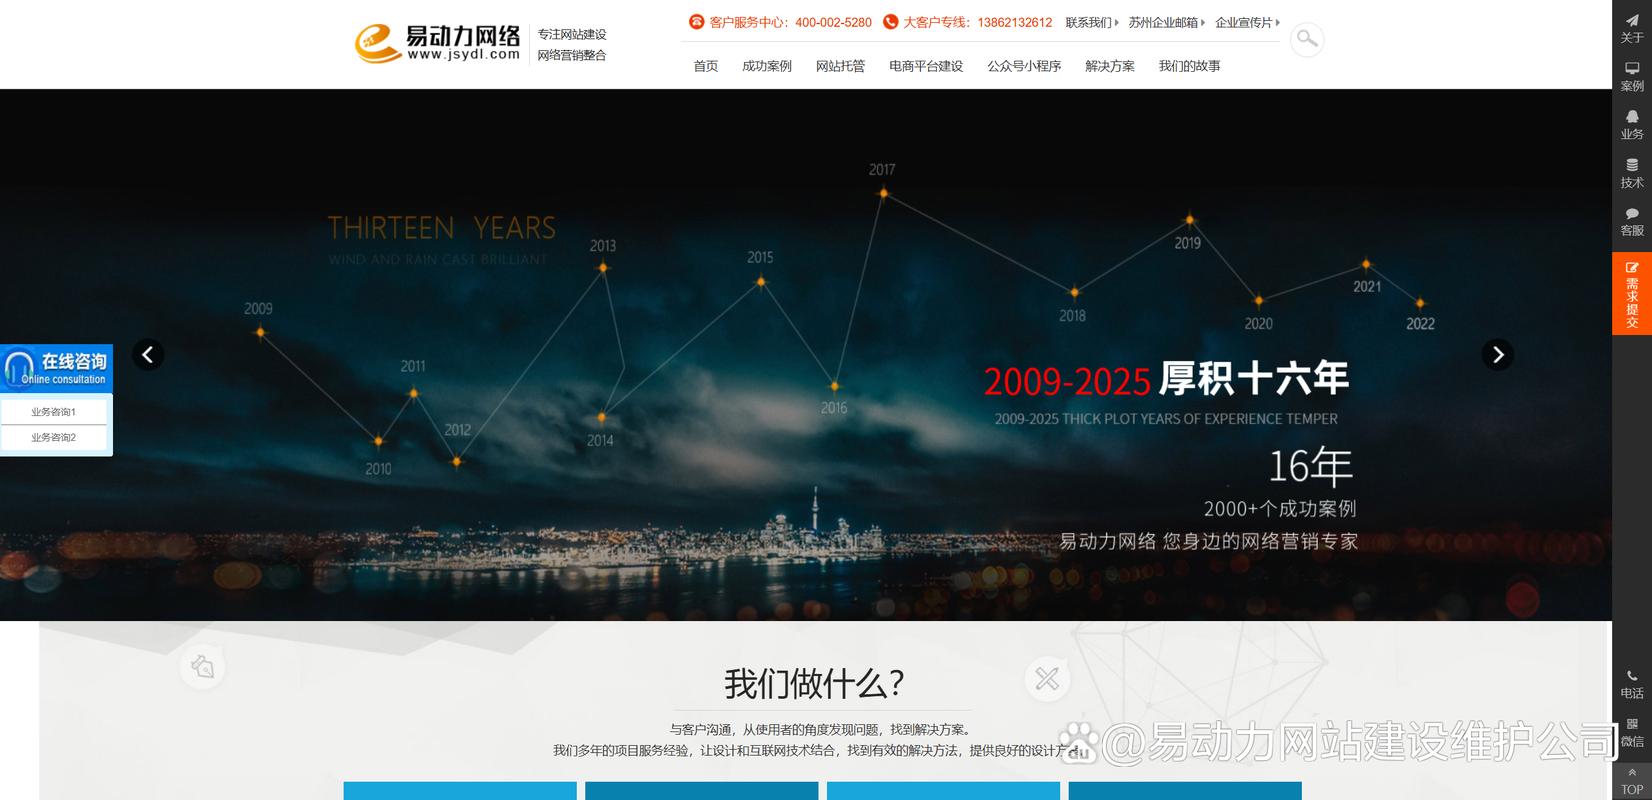
Task: Open 客服 in the right sidebar
Action: click(1632, 221)
